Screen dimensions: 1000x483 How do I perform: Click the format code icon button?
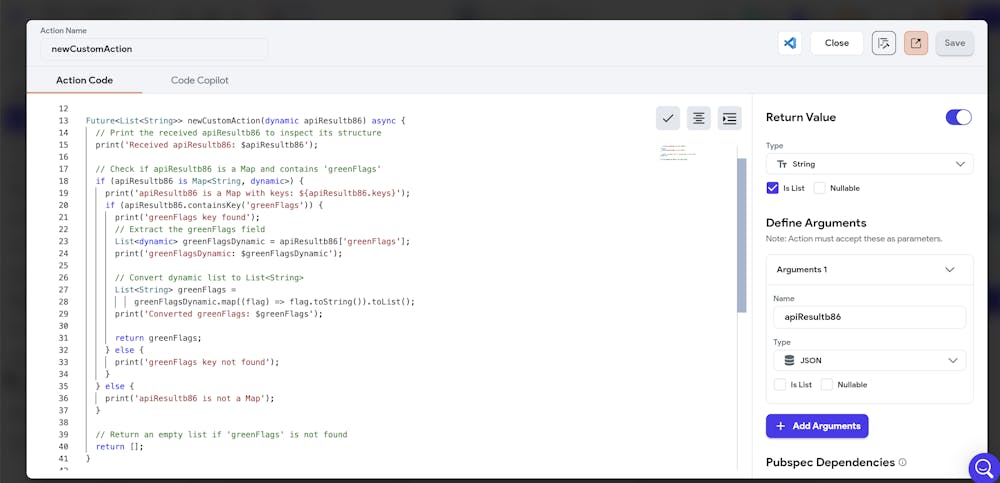pos(884,43)
